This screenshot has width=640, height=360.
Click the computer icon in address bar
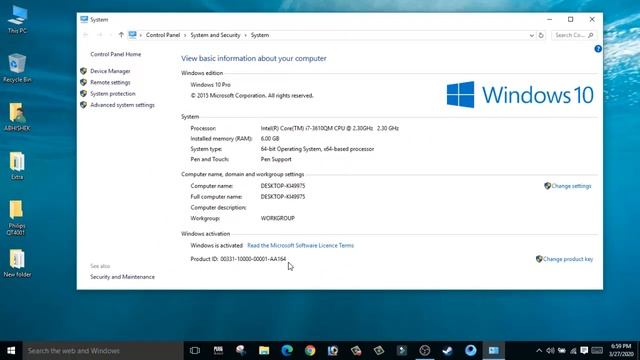(x=132, y=35)
